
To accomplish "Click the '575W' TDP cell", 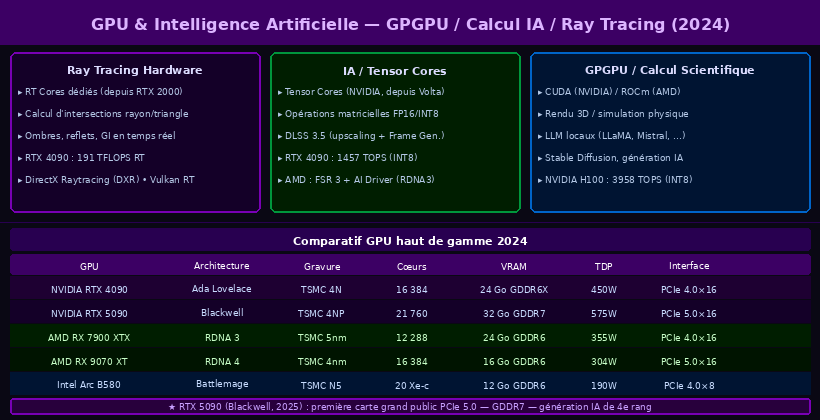I will [604, 314].
